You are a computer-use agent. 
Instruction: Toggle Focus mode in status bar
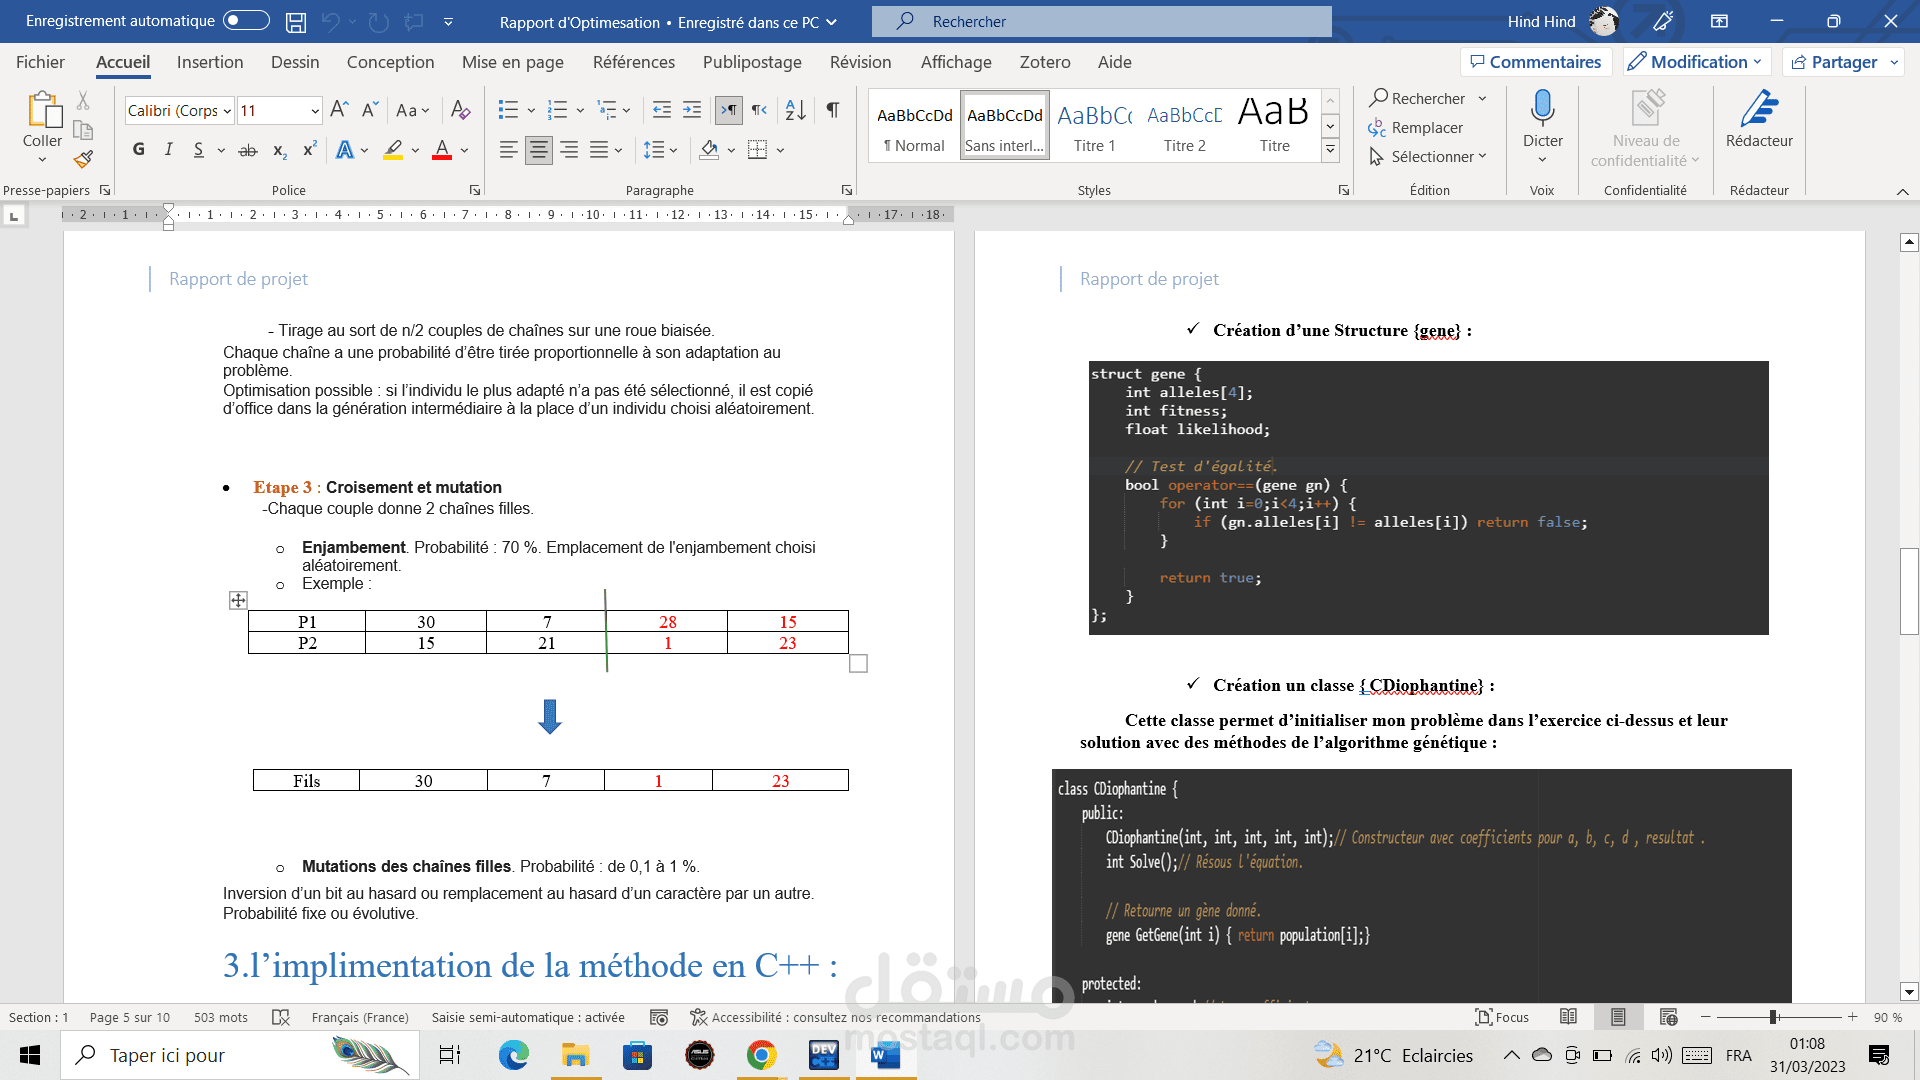coord(1502,1017)
